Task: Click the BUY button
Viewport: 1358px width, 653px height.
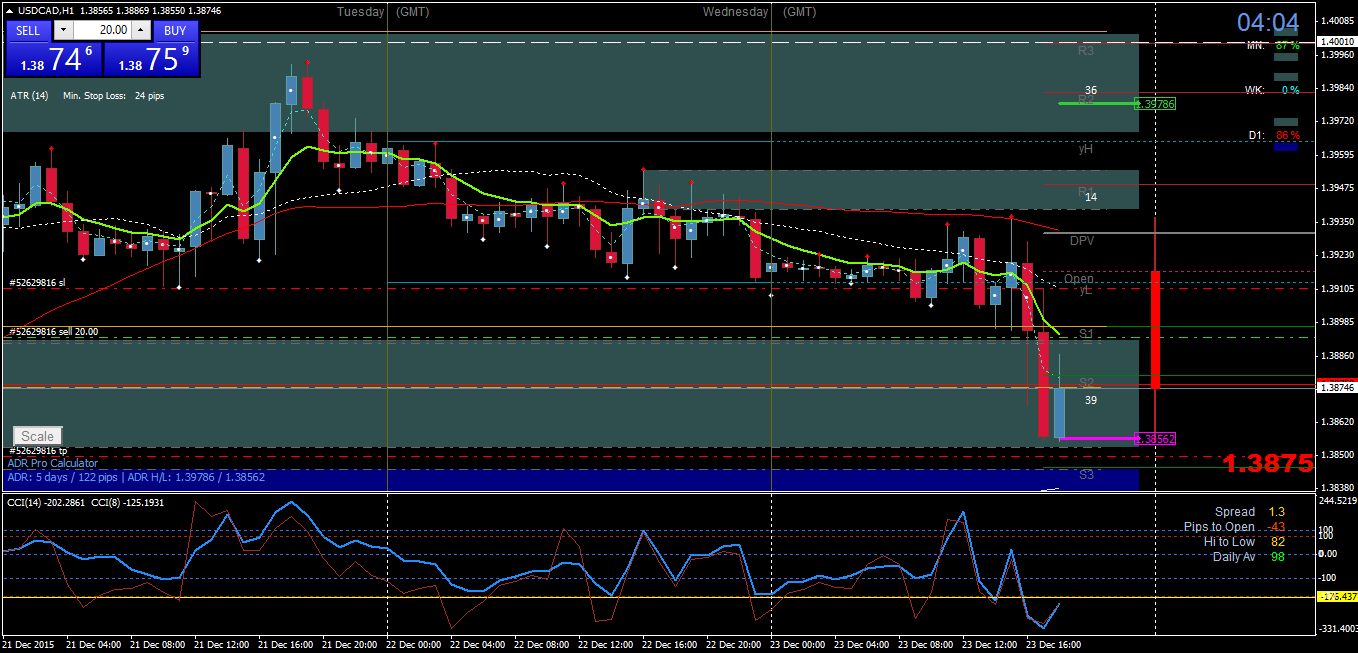Action: point(175,30)
